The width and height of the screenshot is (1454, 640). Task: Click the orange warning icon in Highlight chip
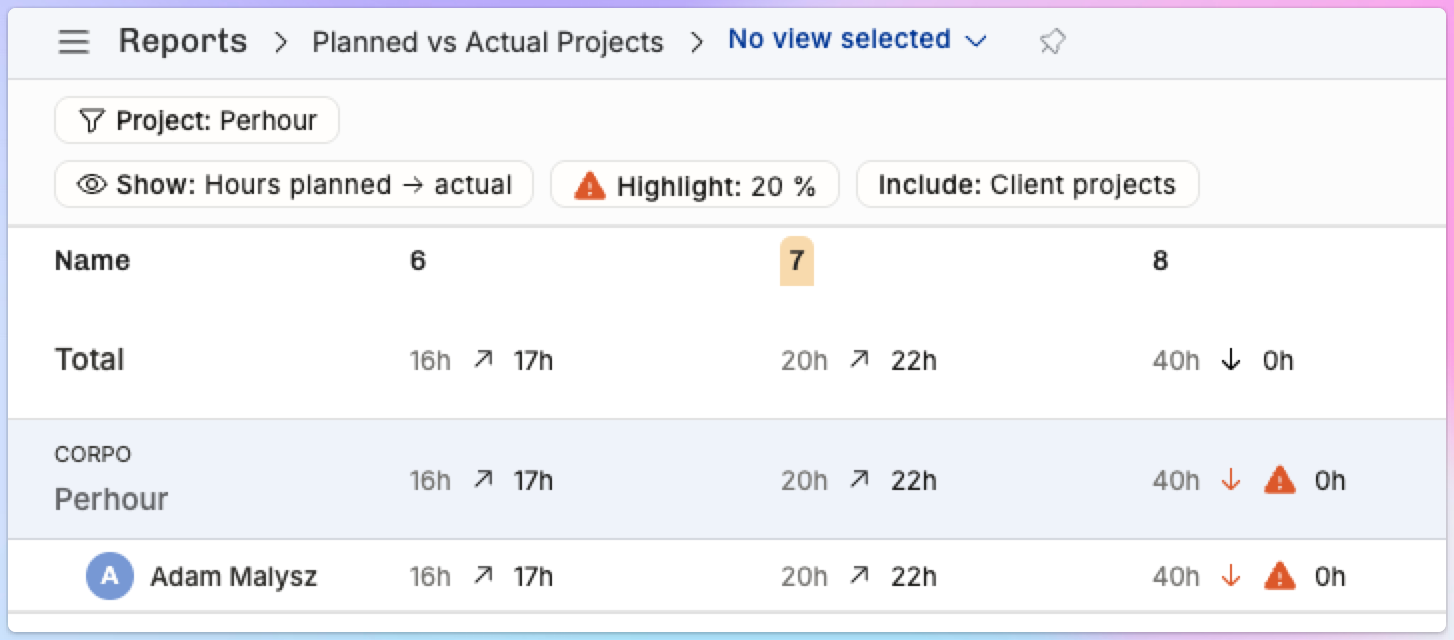pos(590,185)
